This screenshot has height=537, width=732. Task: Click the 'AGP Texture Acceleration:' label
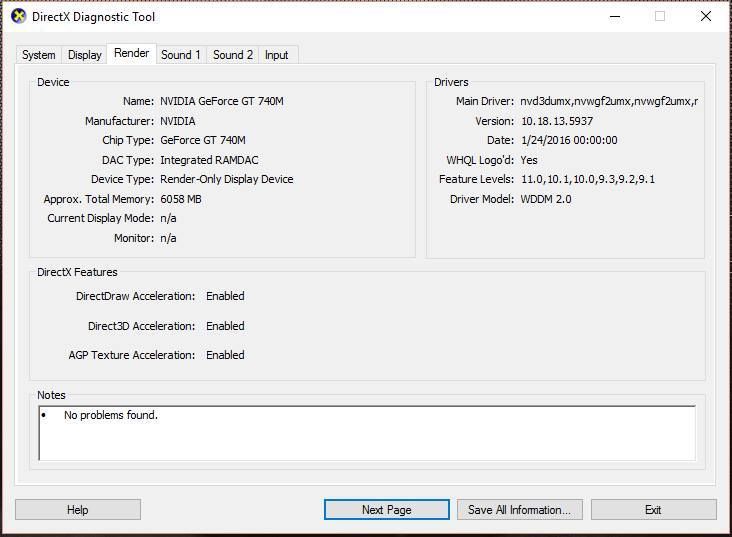[x=132, y=355]
